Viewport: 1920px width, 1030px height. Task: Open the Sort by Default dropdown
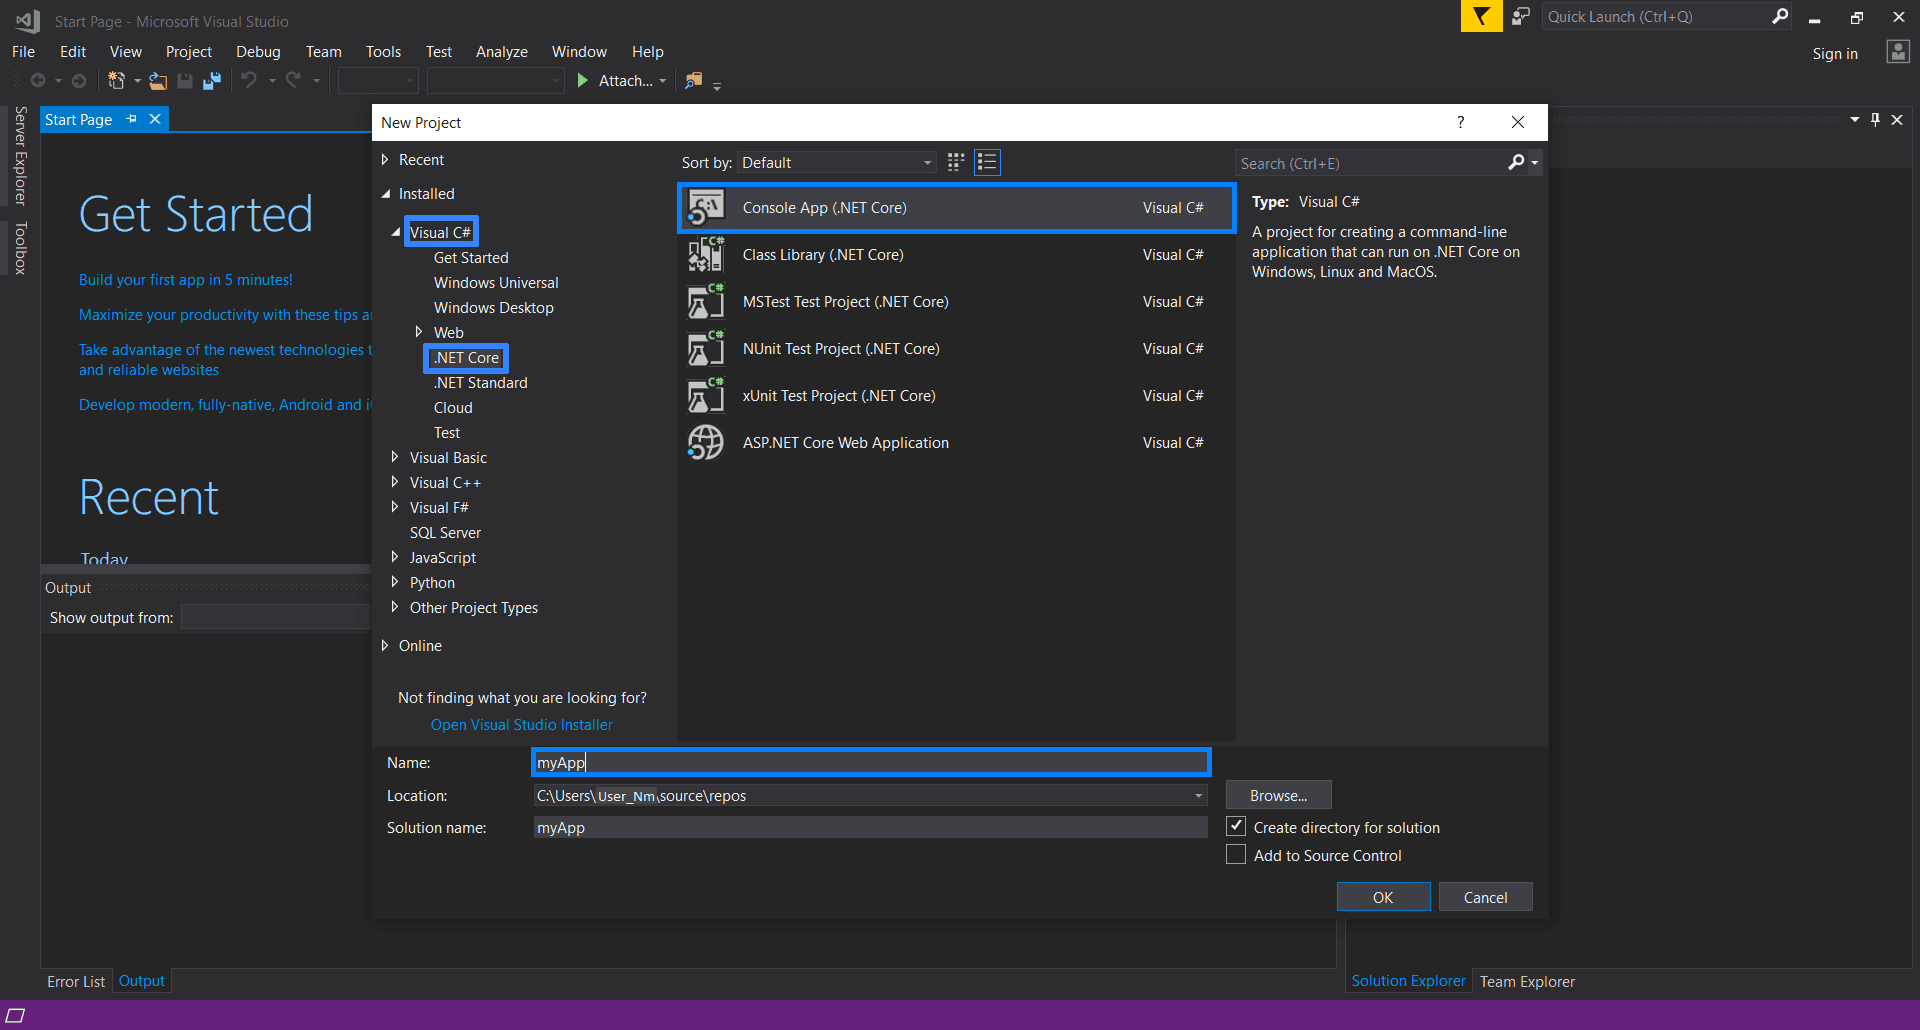837,163
